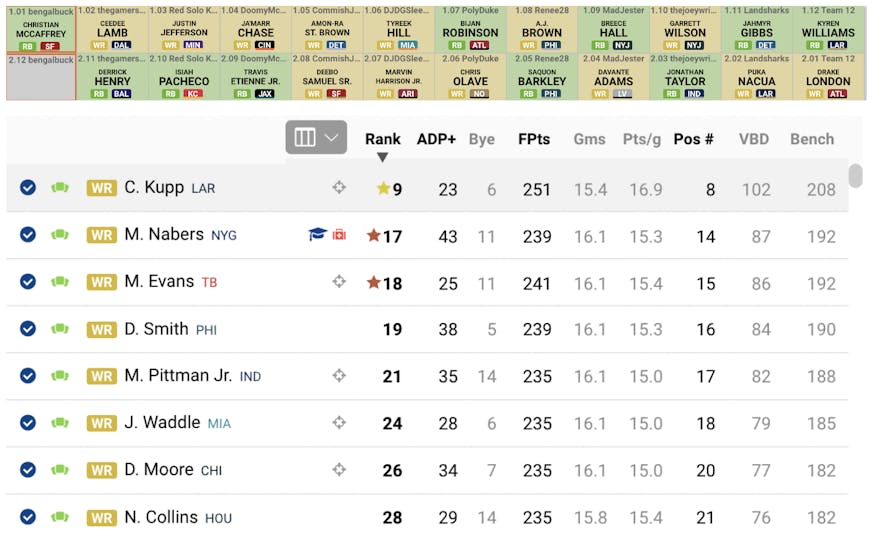Open the column layout dropdown
Viewport: 885px width, 541px height.
coord(316,137)
